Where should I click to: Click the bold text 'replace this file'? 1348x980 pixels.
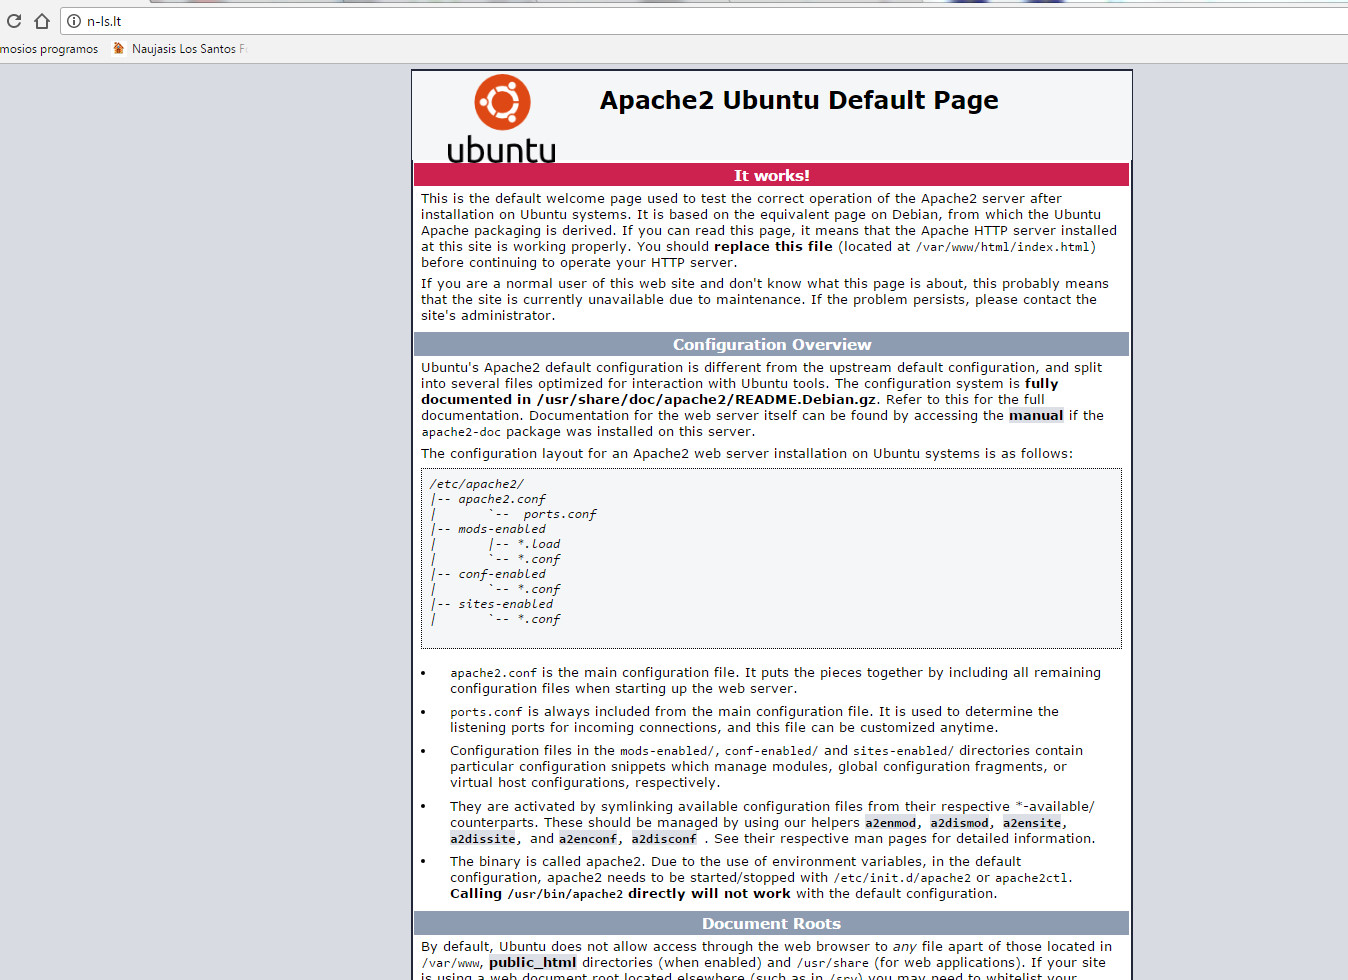[x=773, y=247]
